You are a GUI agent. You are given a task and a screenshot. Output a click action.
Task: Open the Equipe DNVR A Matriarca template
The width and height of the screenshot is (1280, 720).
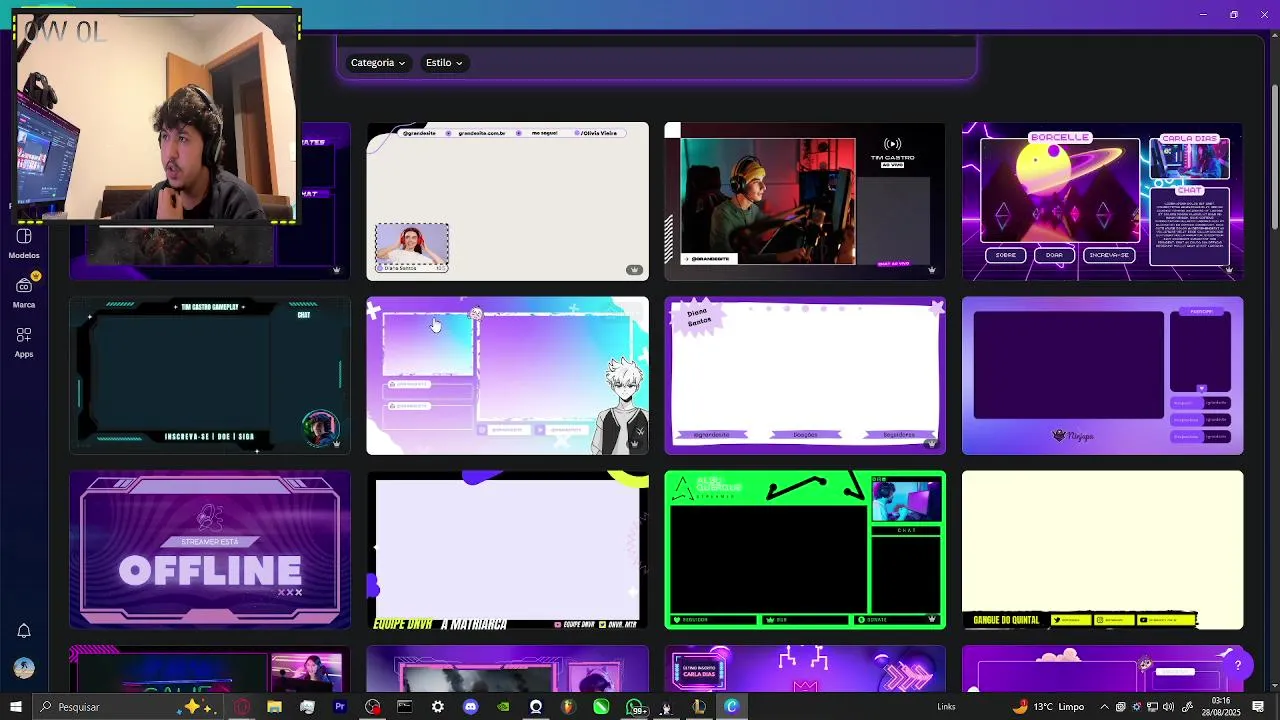[x=507, y=550]
